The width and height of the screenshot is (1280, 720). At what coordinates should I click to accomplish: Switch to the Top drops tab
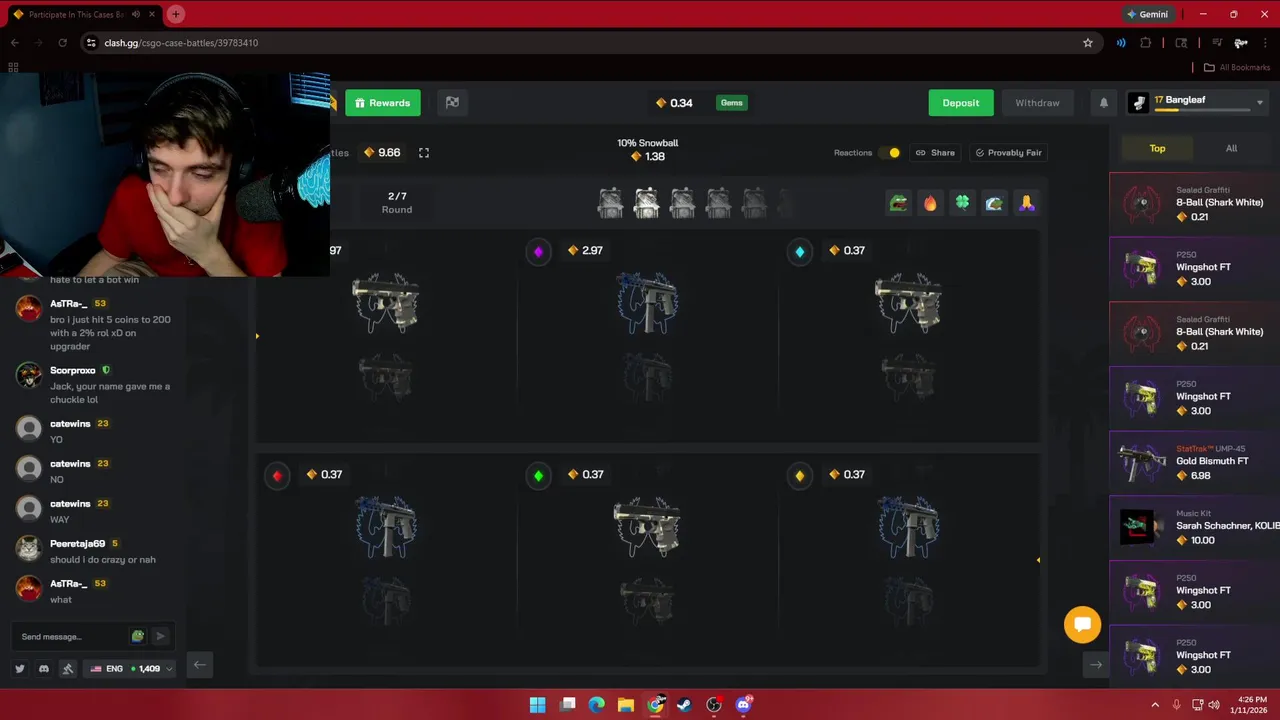coord(1157,148)
